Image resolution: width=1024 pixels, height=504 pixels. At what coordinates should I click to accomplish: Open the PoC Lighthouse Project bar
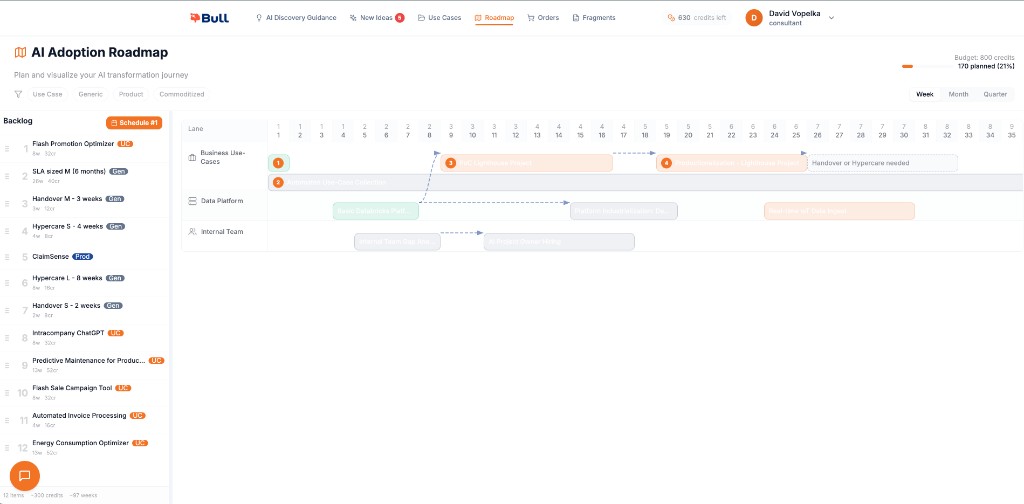click(526, 163)
